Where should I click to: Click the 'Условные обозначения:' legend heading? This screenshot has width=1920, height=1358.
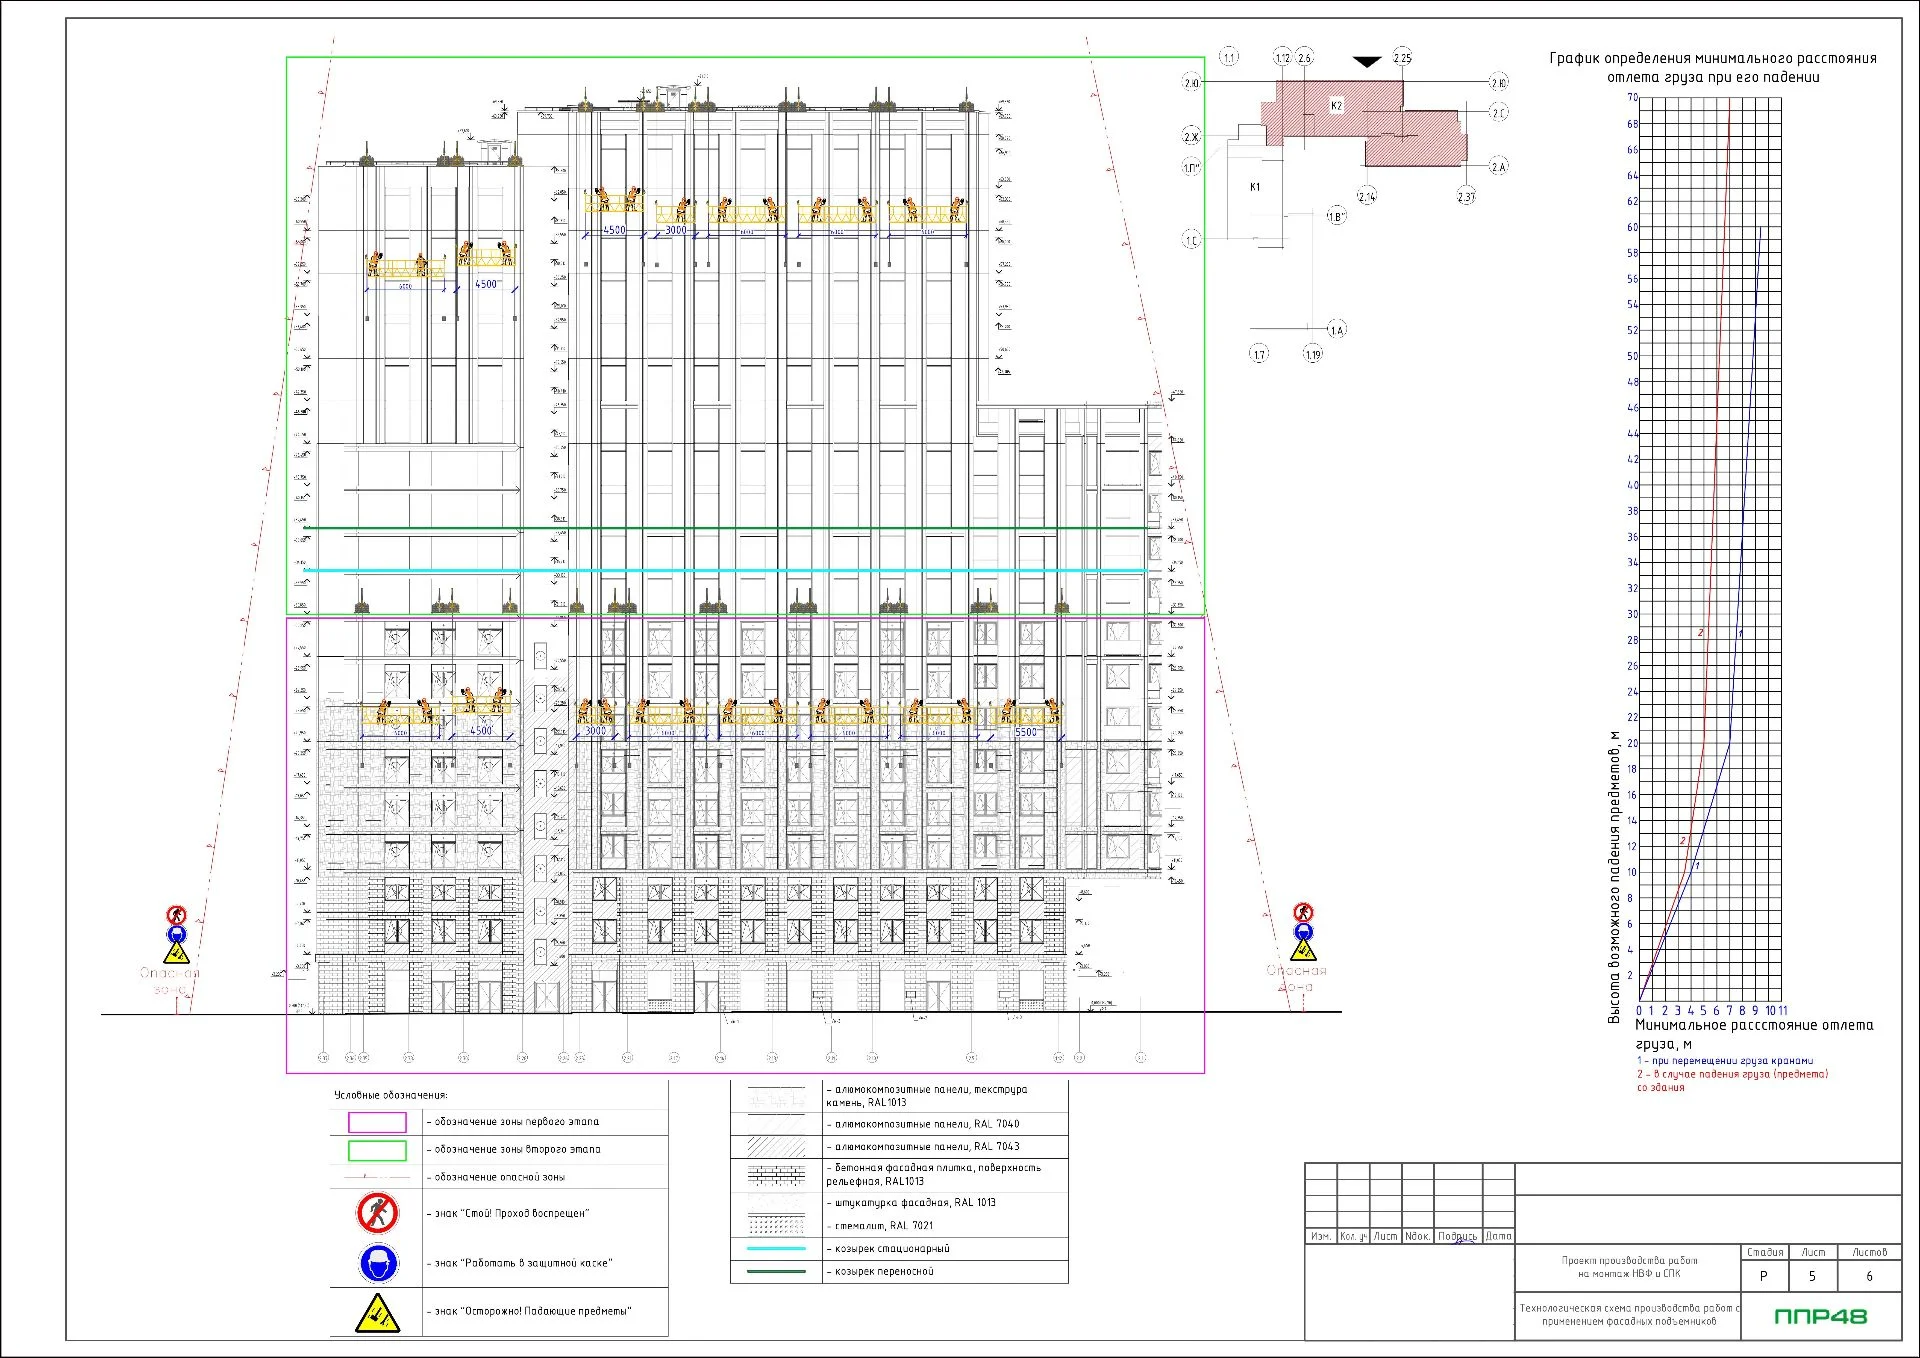[x=390, y=1095]
